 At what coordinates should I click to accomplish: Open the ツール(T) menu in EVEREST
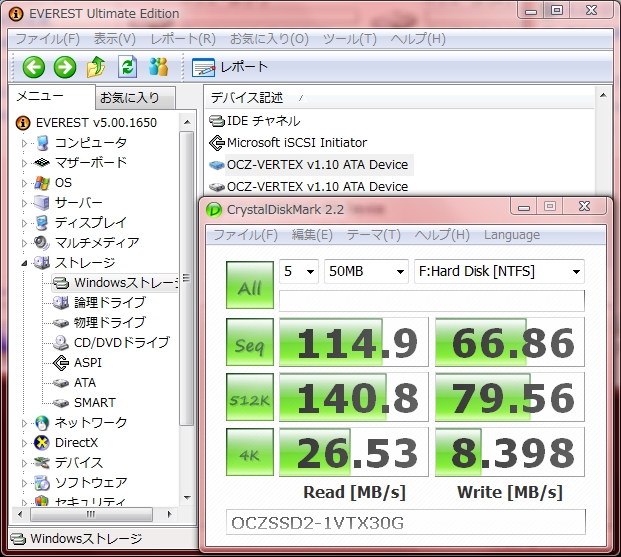350,39
